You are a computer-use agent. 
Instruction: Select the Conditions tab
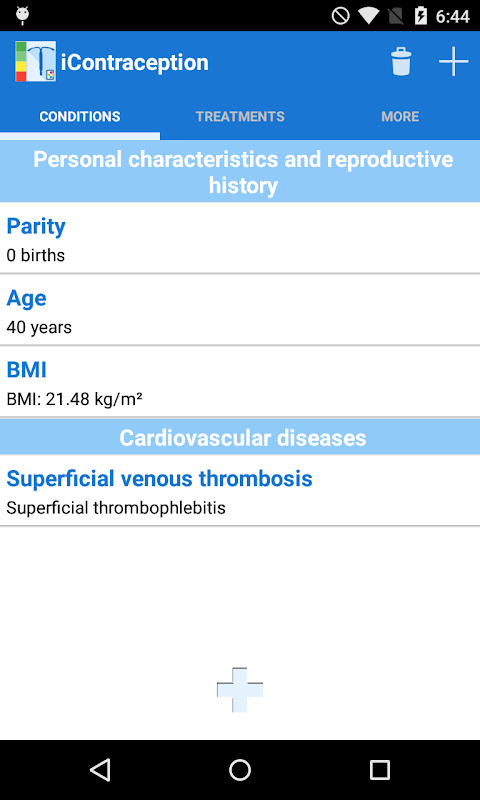click(x=80, y=116)
